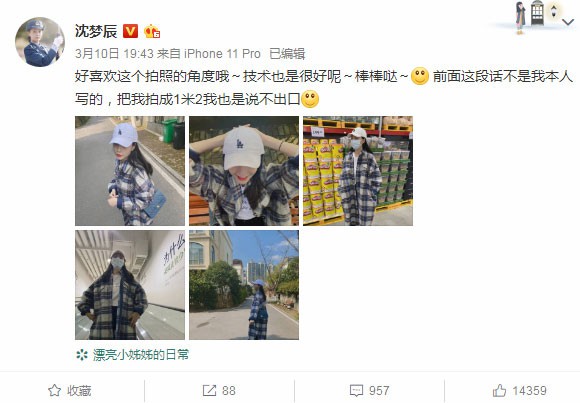580x403 pixels.
Task: Click the green topic flower icon
Action: (x=82, y=355)
